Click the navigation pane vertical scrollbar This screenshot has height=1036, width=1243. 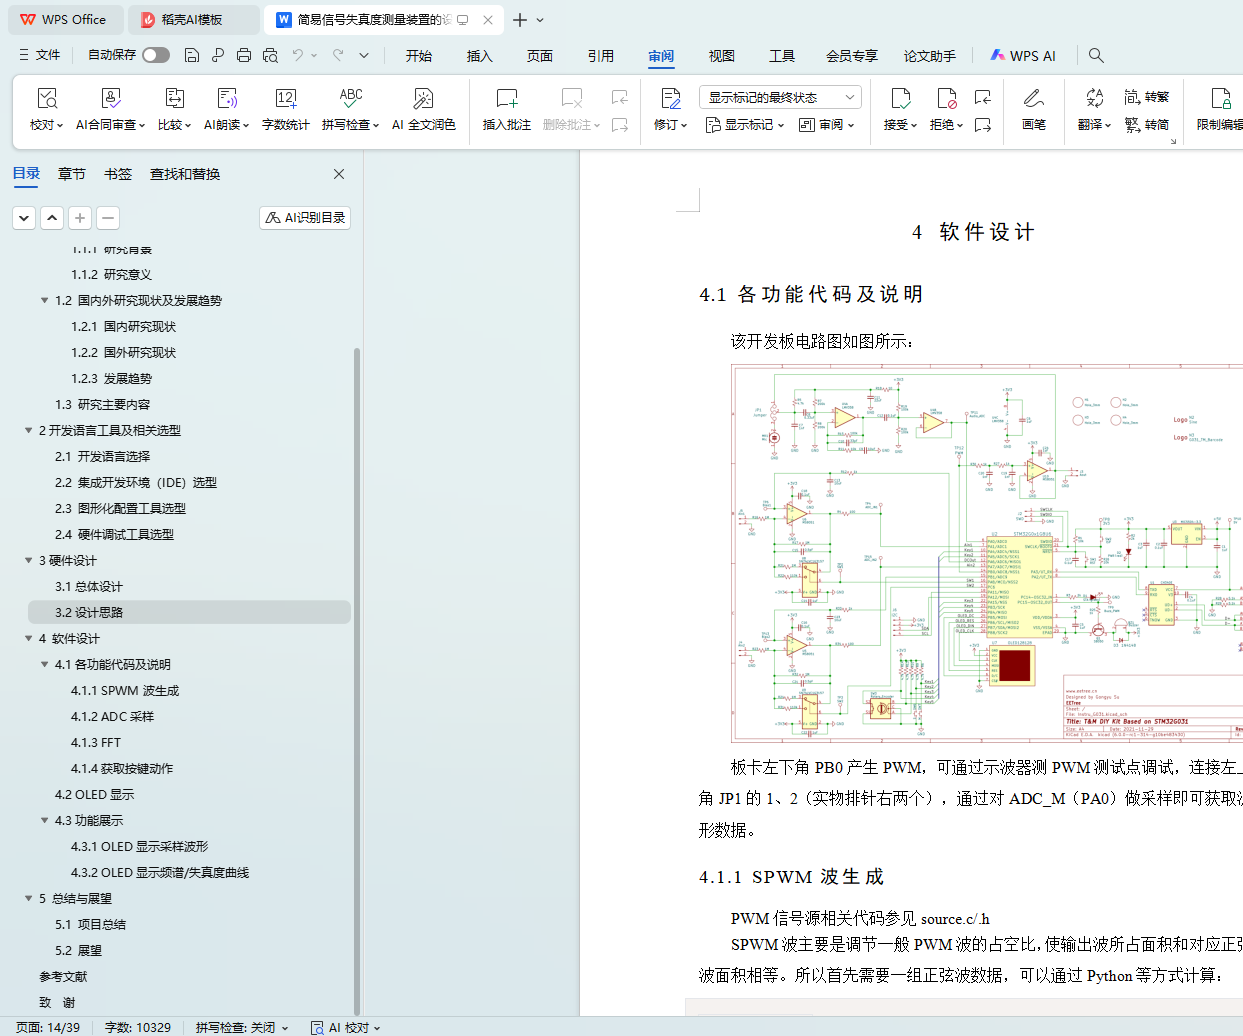coord(357,680)
